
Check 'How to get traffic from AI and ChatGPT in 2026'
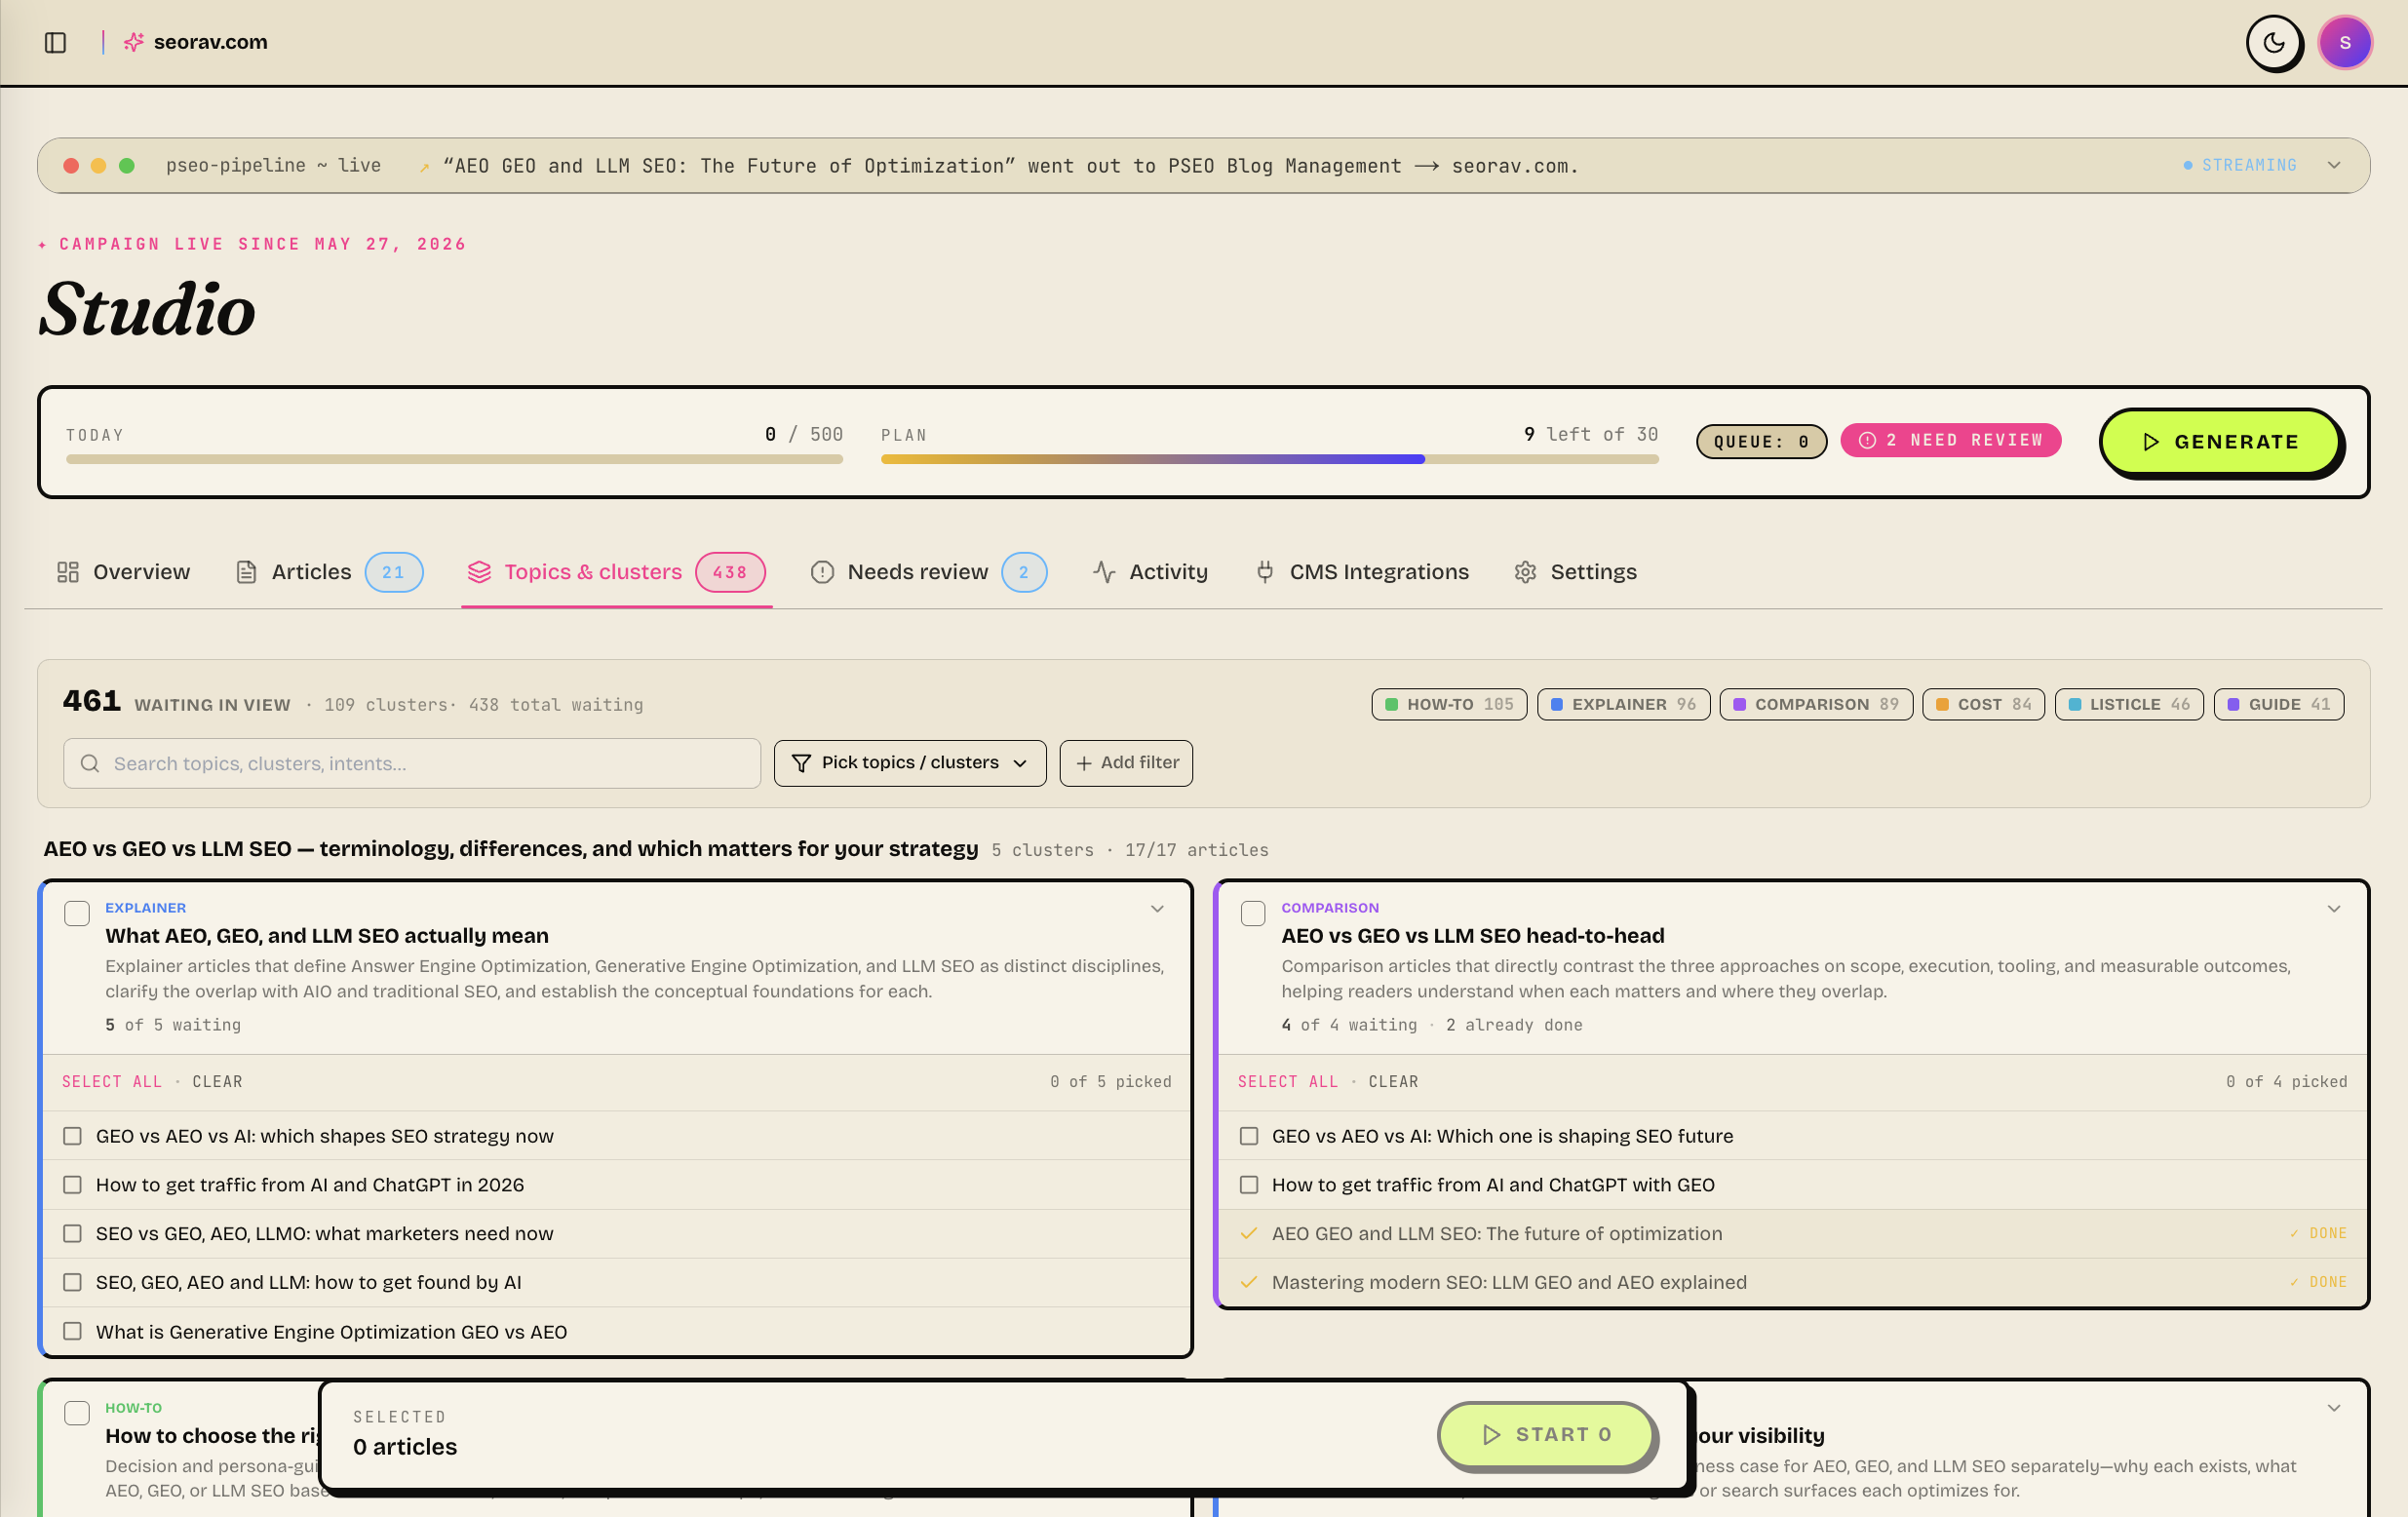tap(72, 1185)
